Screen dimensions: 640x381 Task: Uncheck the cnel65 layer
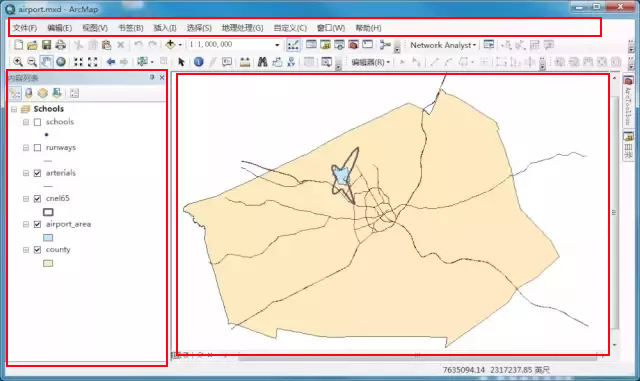coord(38,199)
